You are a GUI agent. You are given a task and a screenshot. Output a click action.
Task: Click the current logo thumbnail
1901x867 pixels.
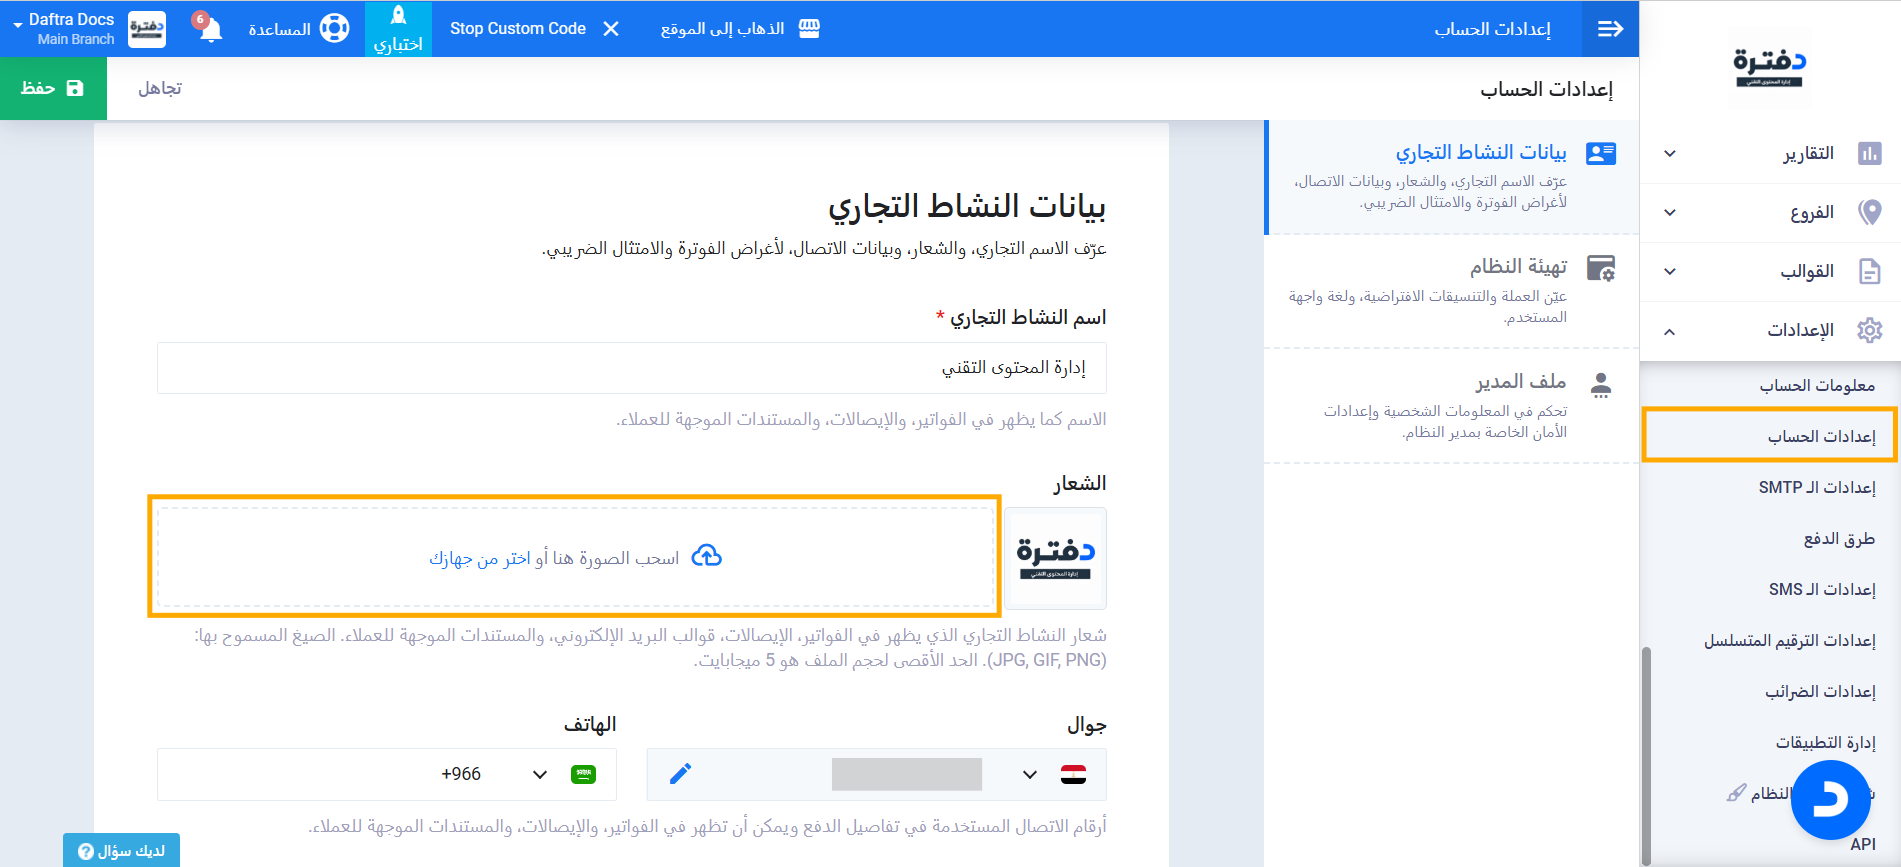[1055, 558]
